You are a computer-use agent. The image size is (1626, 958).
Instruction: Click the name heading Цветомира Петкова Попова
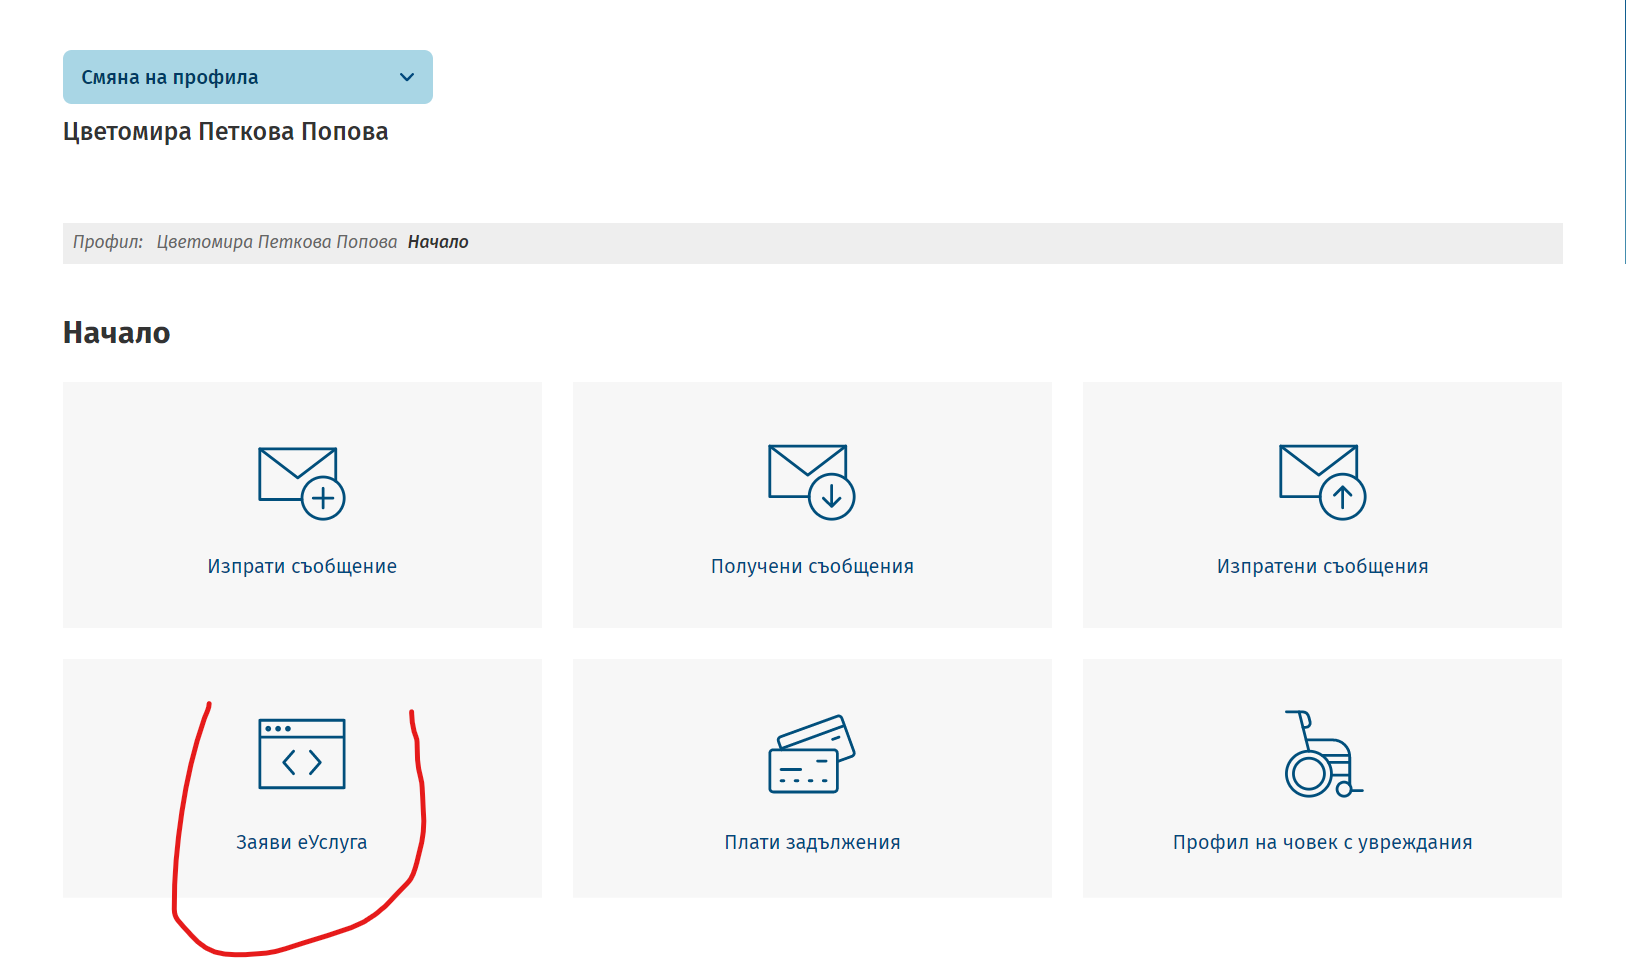tap(225, 132)
